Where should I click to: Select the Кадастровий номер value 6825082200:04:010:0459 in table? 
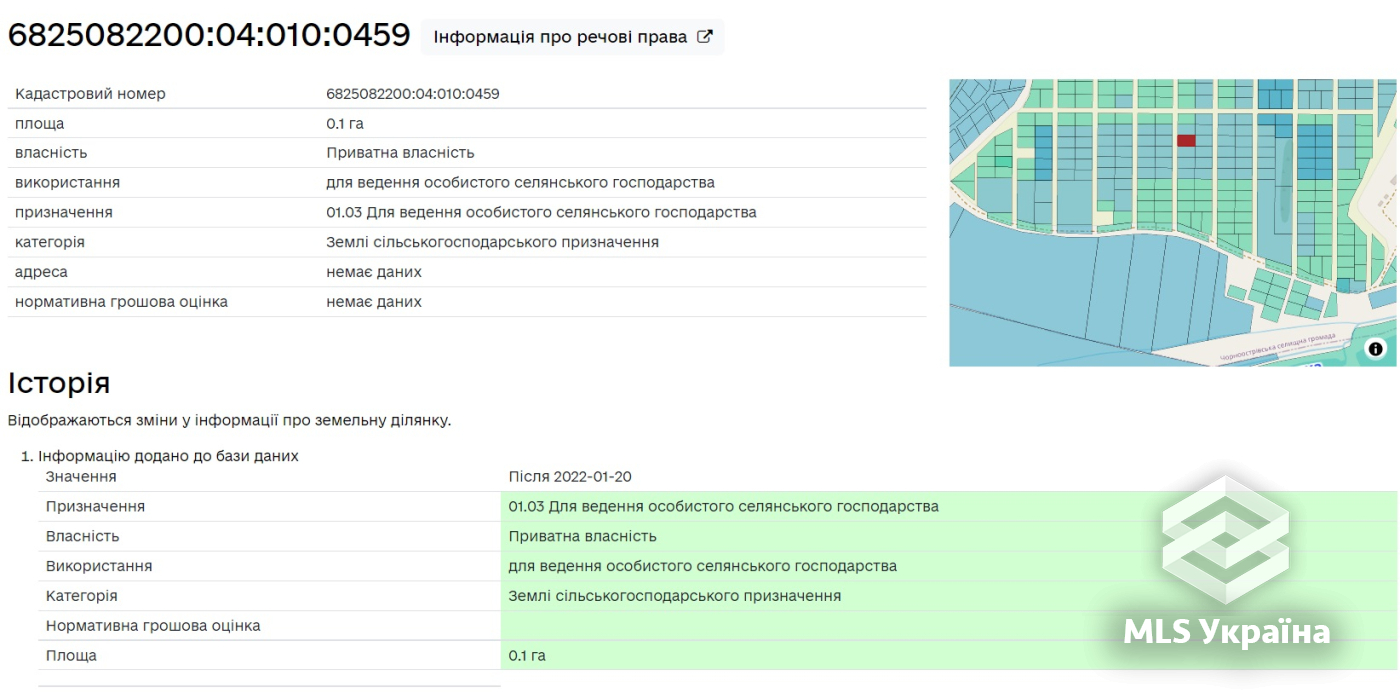tap(413, 94)
